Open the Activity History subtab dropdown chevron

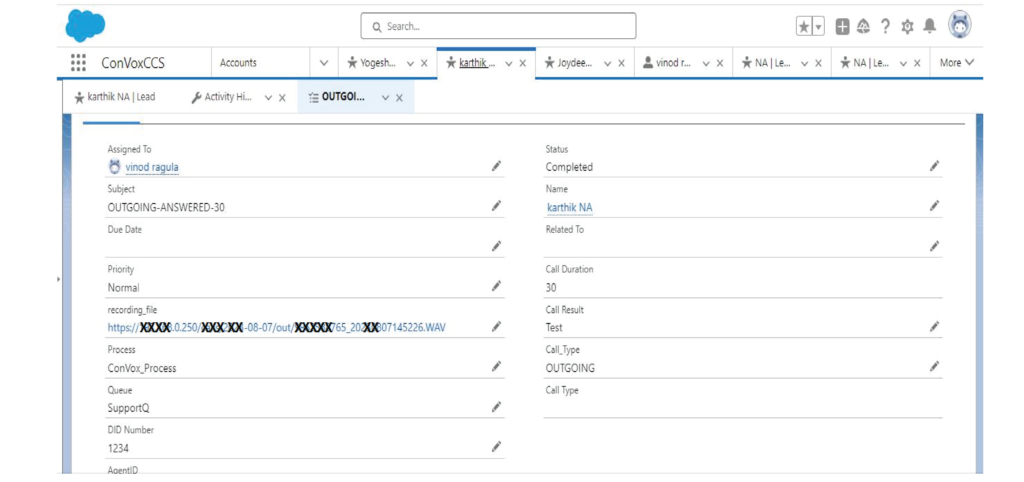click(268, 97)
